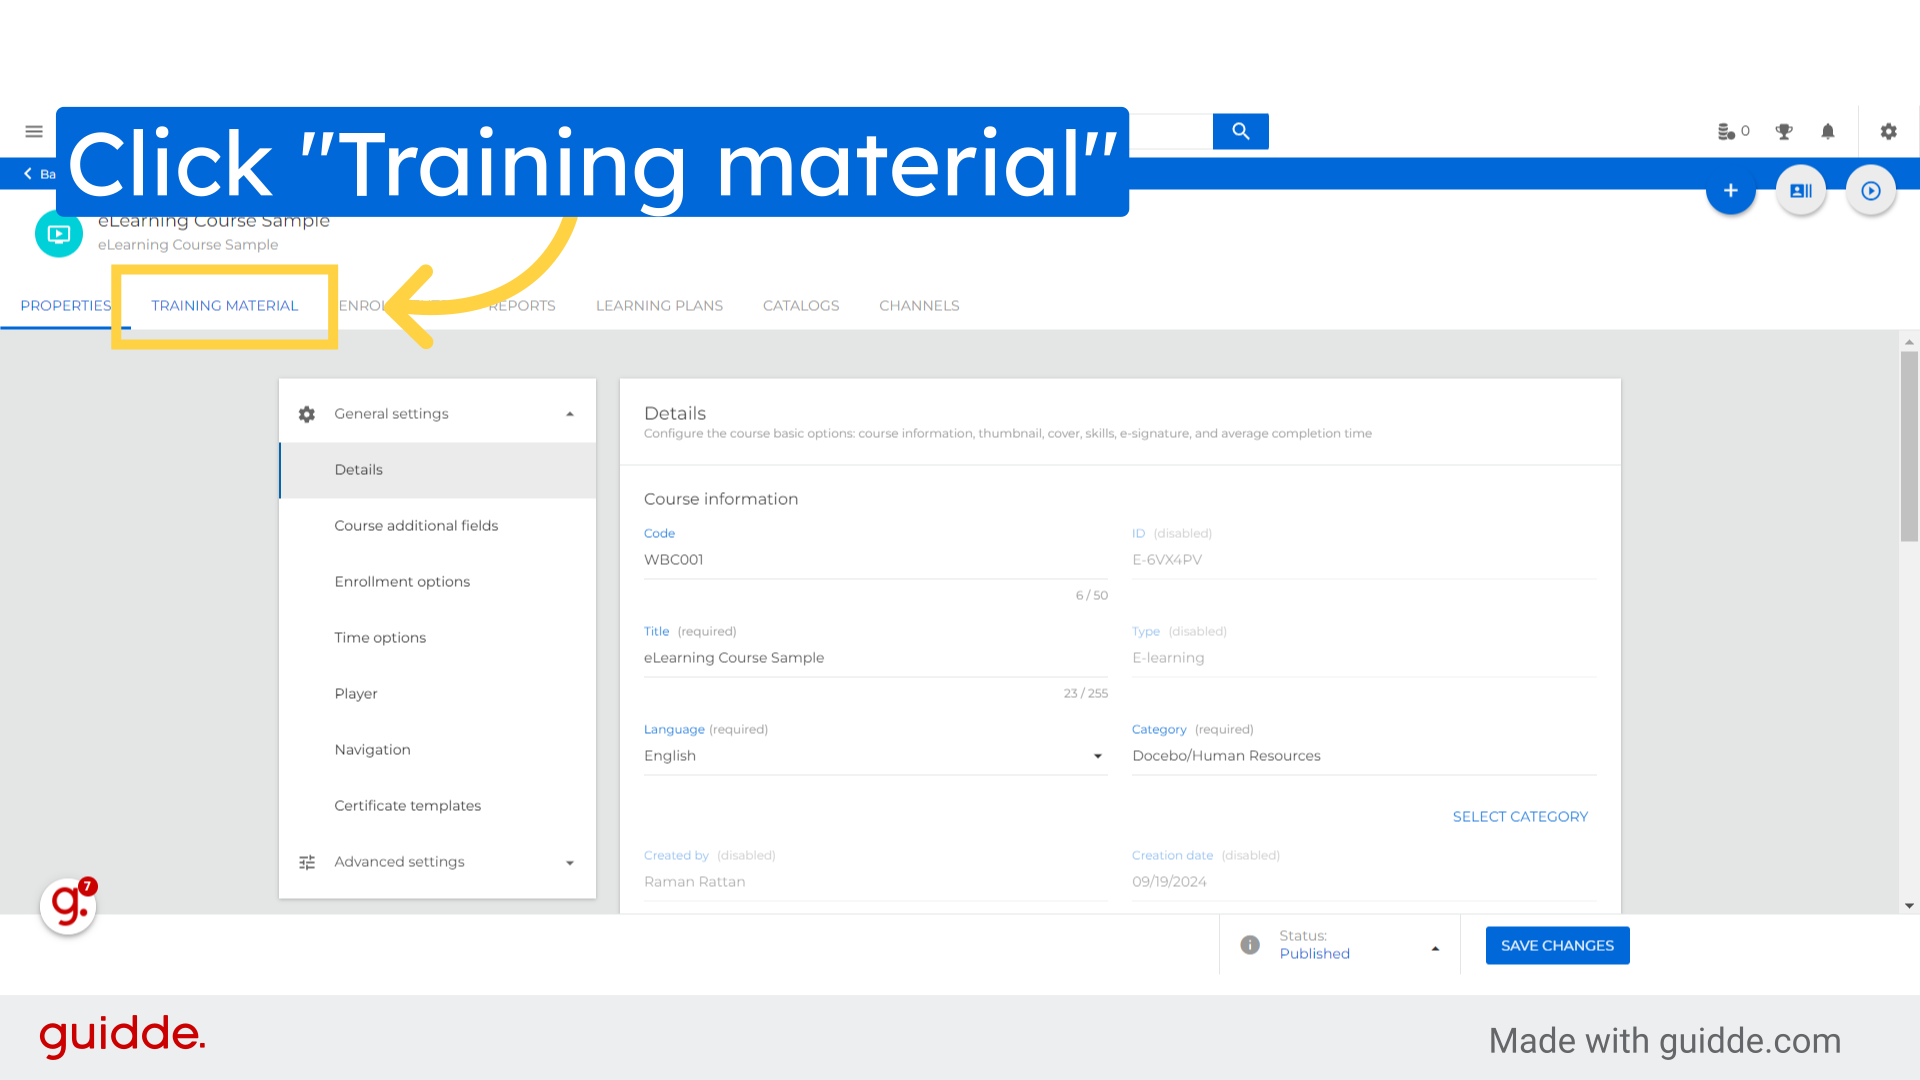The width and height of the screenshot is (1920, 1080).
Task: Click the gamification coins icon showing 0
Action: click(1732, 131)
